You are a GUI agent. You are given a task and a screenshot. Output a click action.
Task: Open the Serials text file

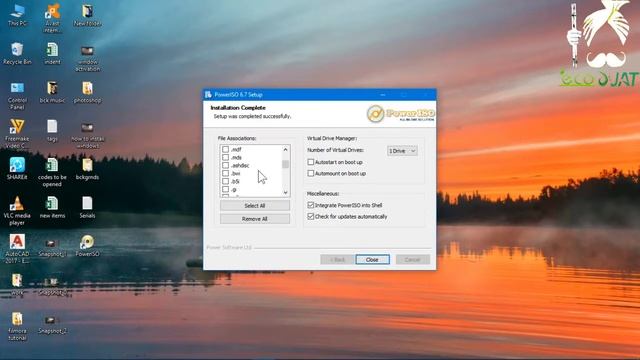tap(87, 207)
